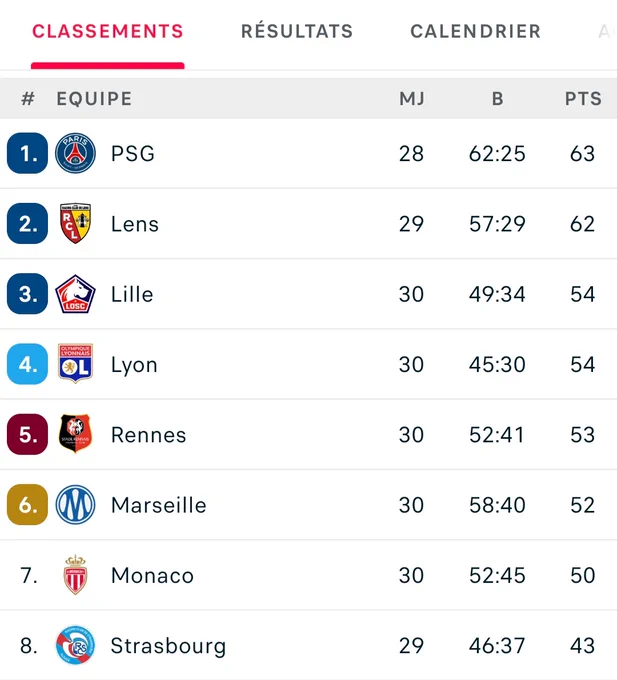Open the Marseille team name link
The width and height of the screenshot is (617, 680).
(159, 505)
